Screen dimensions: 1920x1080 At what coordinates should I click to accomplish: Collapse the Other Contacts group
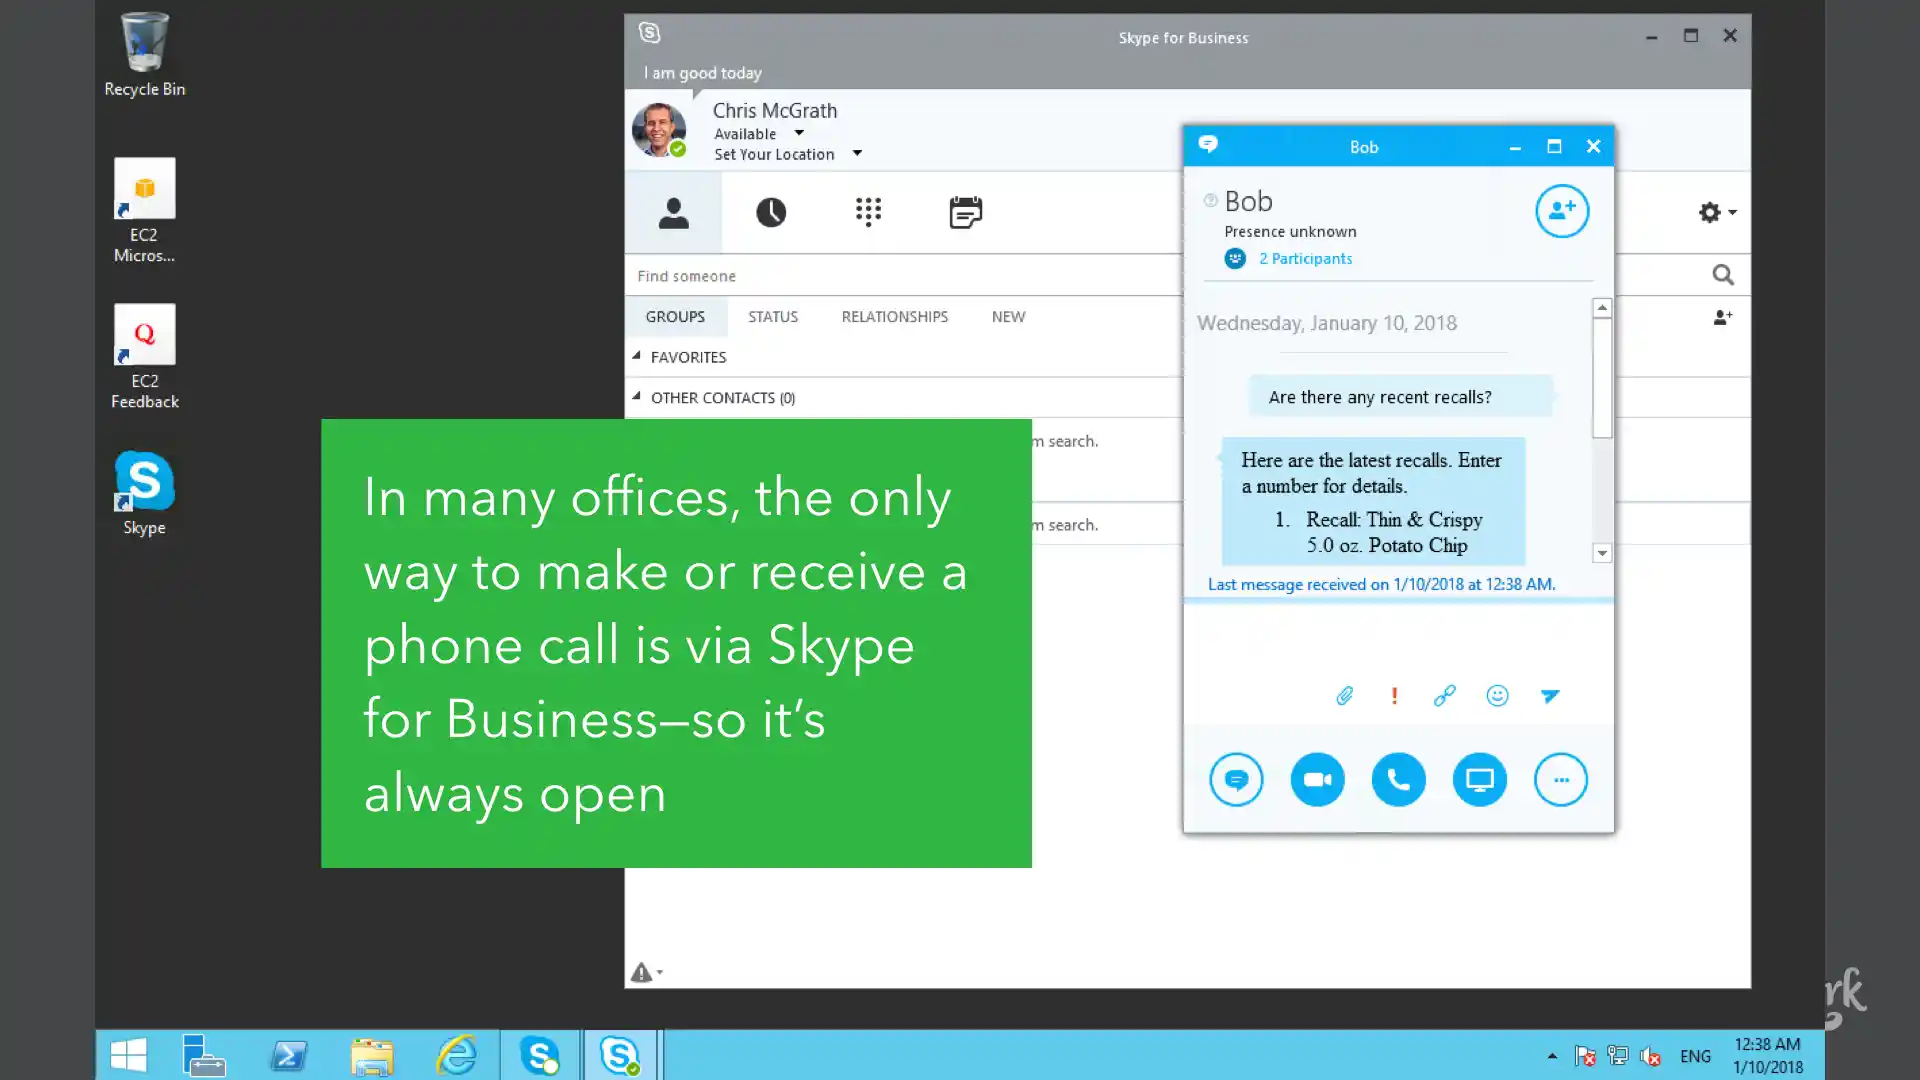click(x=636, y=397)
